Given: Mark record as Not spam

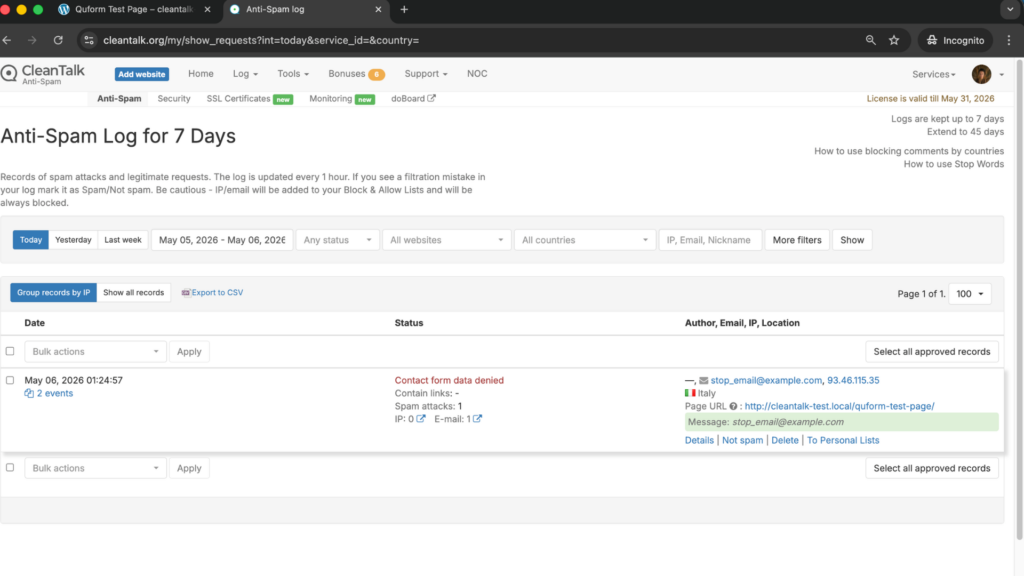Looking at the screenshot, I should tap(743, 440).
